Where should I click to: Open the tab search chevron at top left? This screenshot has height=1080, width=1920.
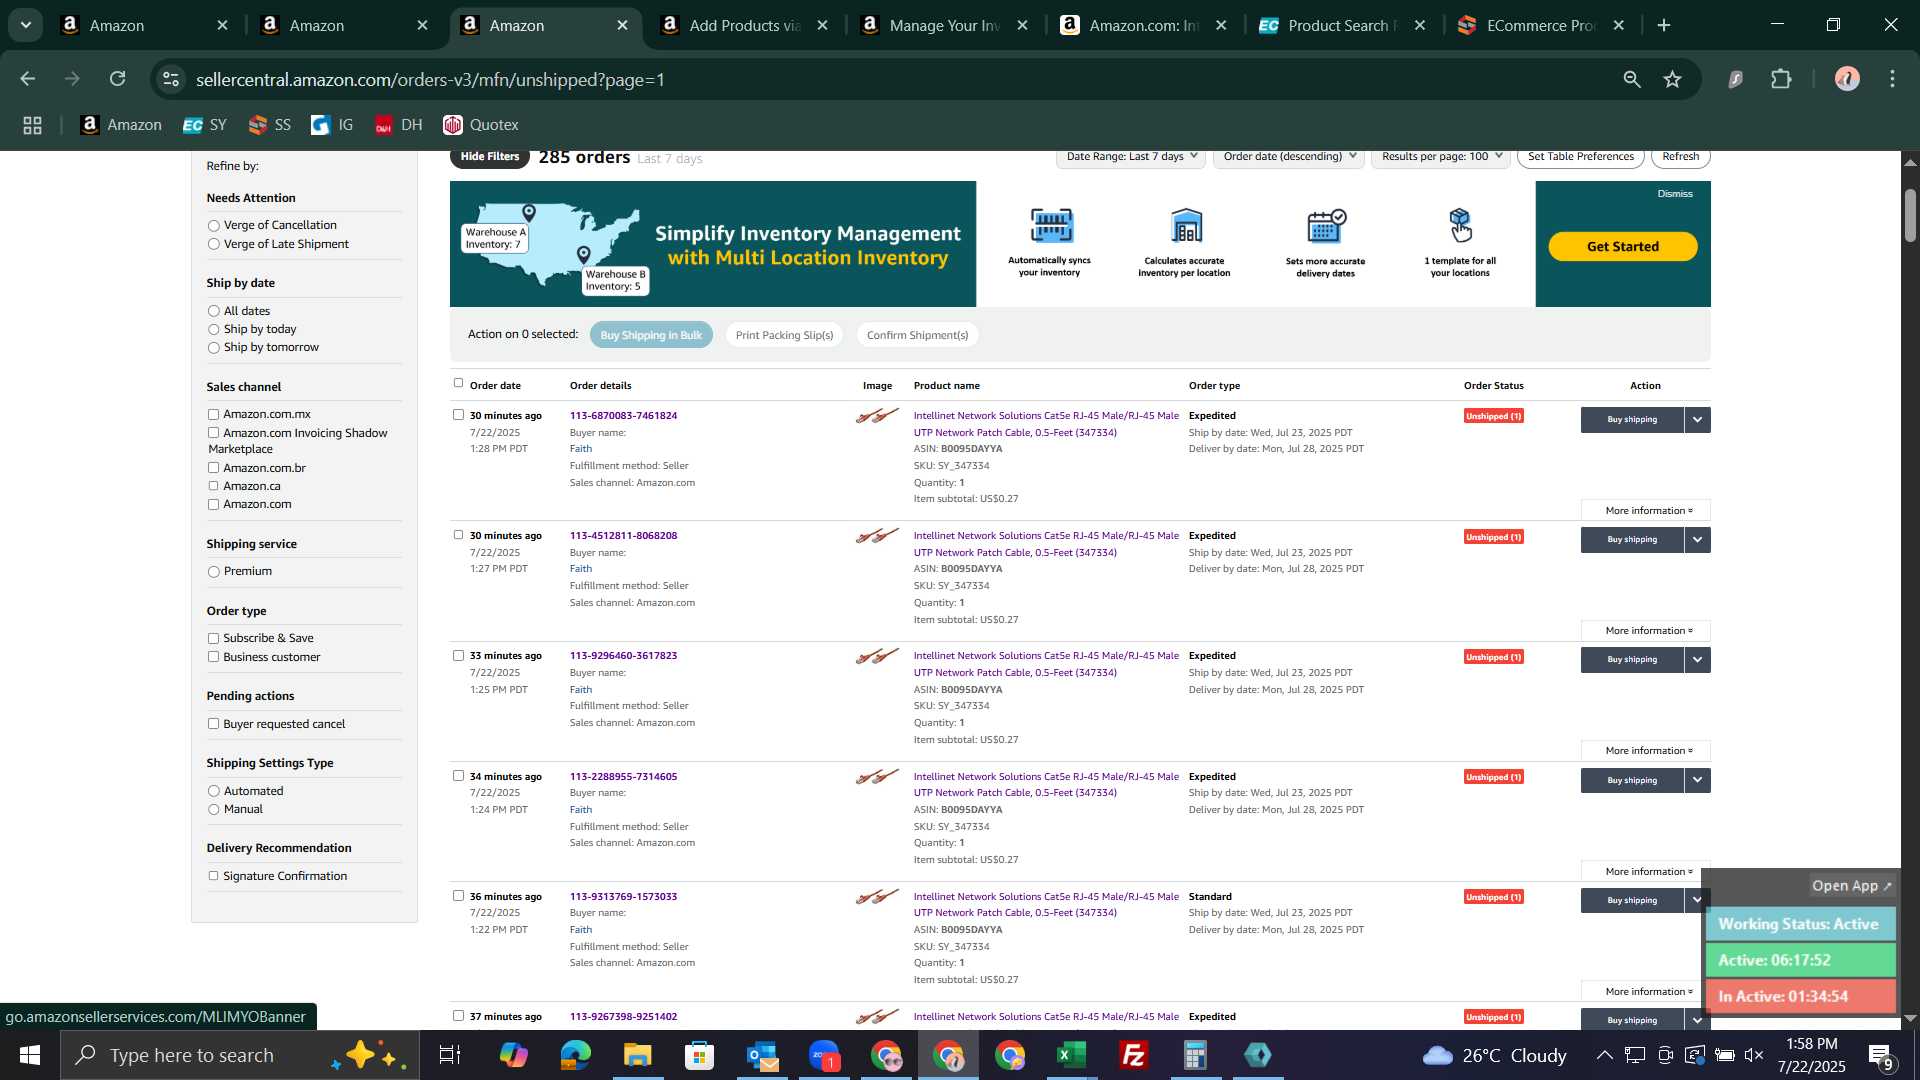(x=26, y=25)
